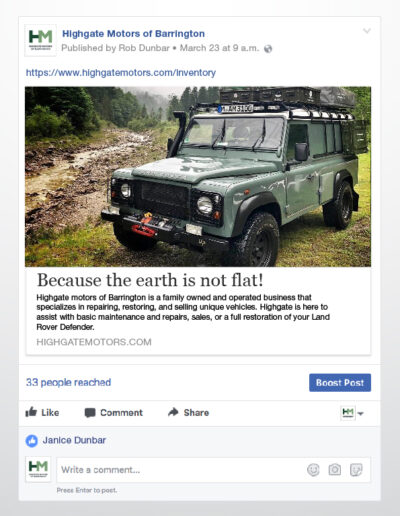
Task: Click the Land Rover Defender photo
Action: tap(198, 176)
